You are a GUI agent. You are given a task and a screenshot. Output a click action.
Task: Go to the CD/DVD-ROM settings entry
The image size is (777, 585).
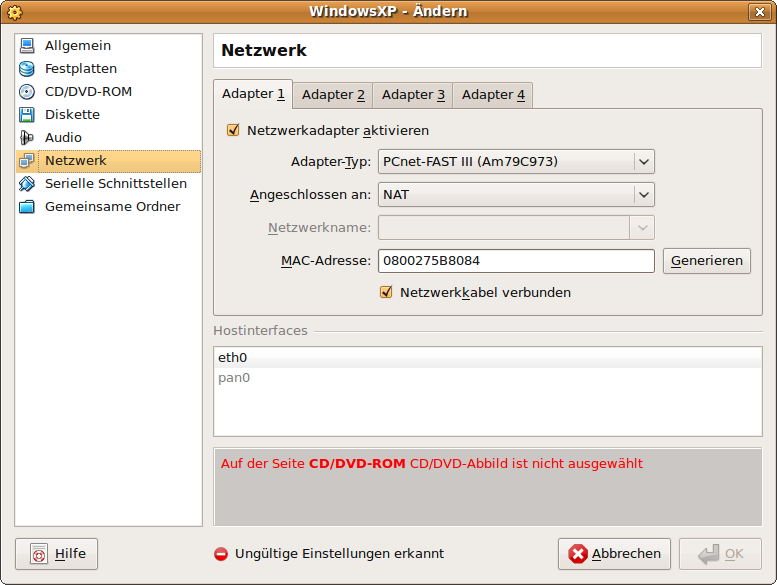click(109, 92)
